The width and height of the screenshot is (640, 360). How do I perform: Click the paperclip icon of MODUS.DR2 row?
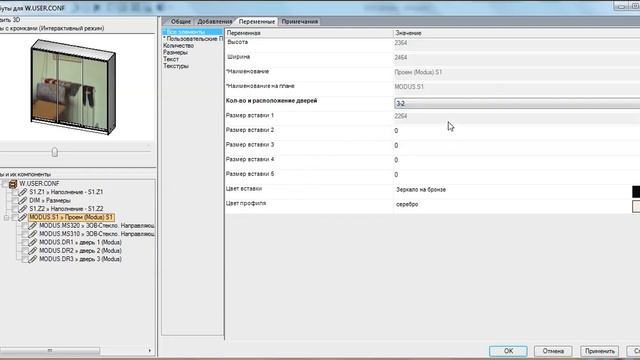(x=33, y=251)
